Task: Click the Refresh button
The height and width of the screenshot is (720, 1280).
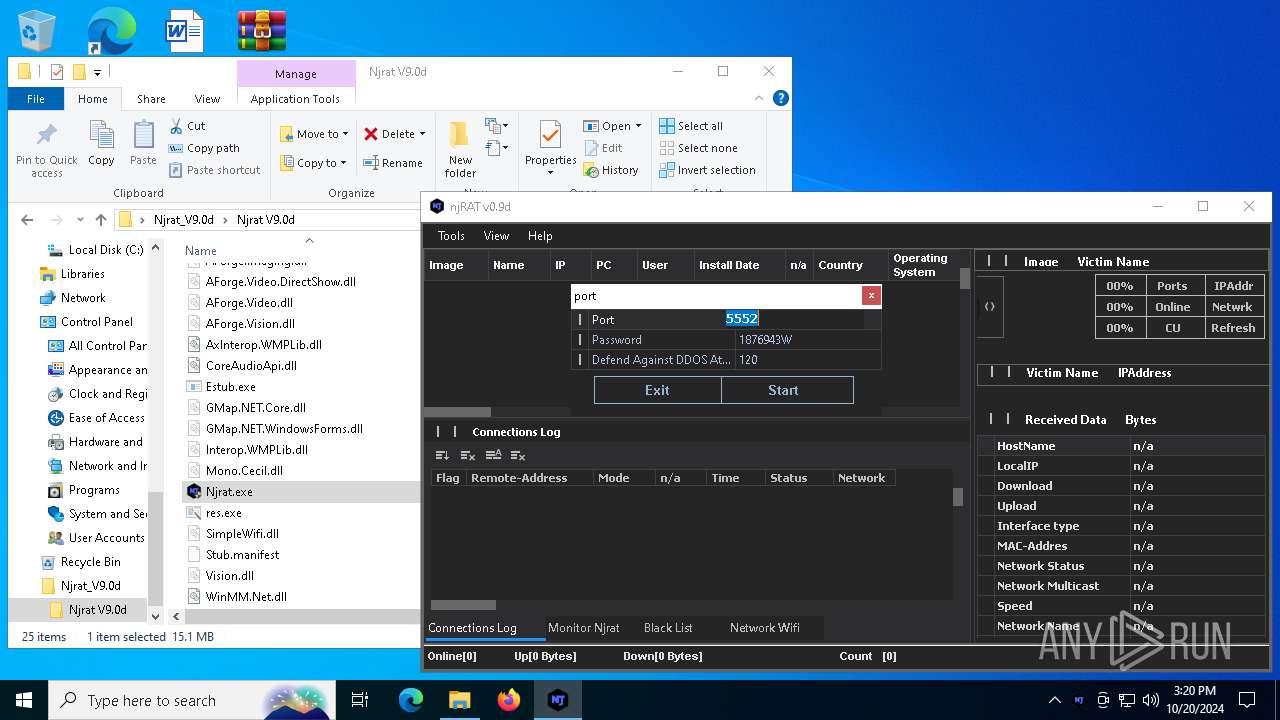Action: (1233, 328)
